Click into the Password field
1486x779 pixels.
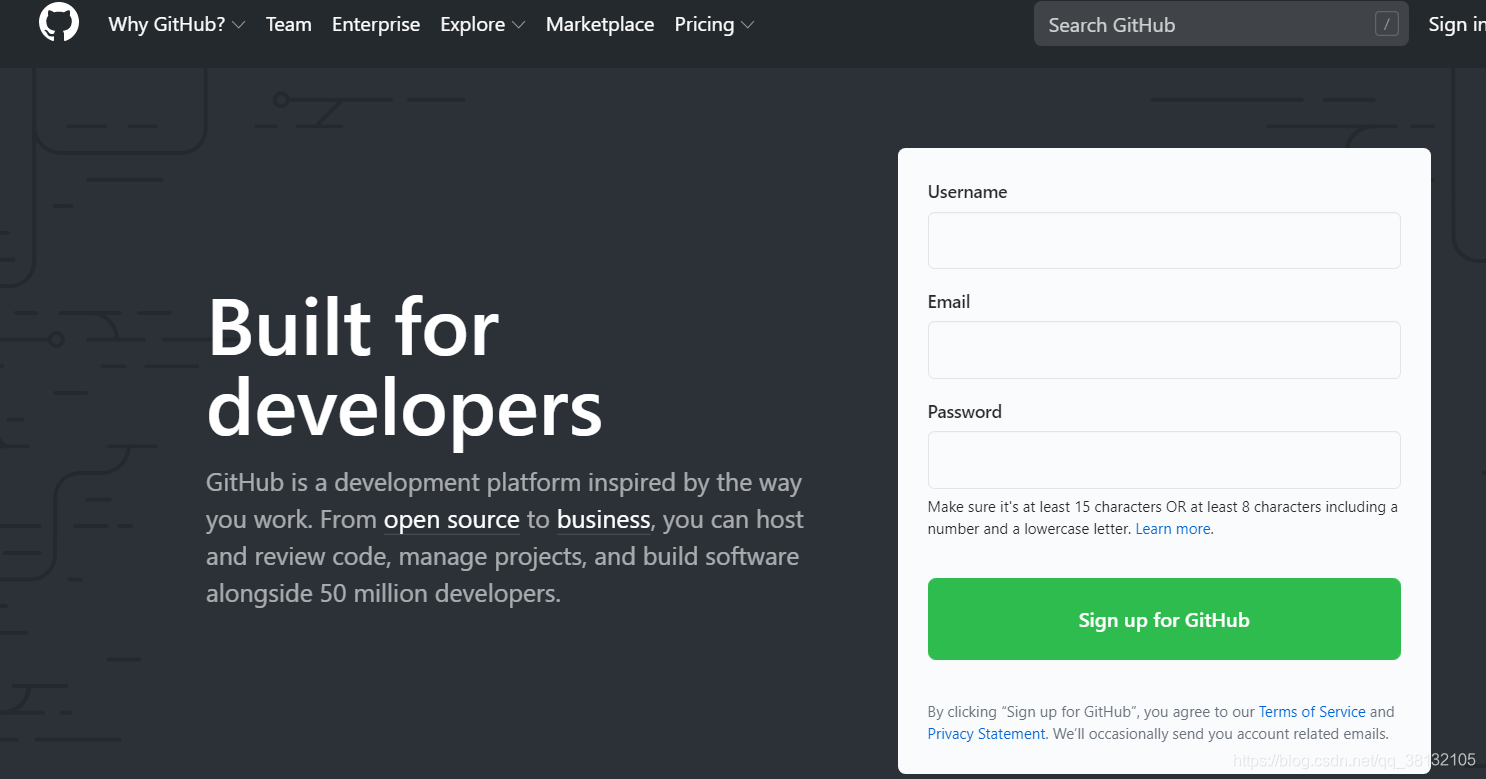[1164, 460]
